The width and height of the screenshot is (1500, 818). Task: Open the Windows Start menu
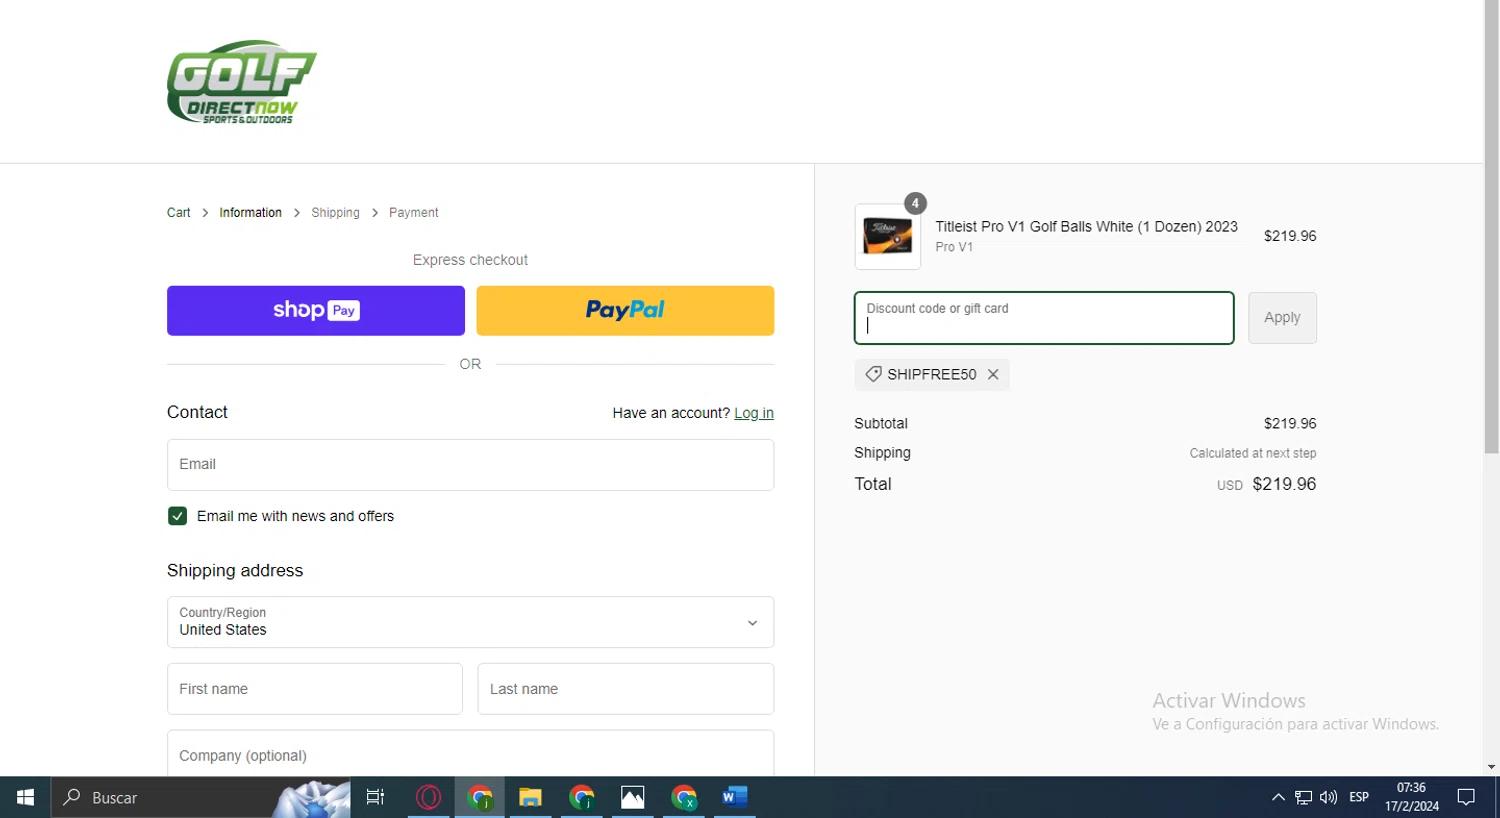click(x=25, y=797)
